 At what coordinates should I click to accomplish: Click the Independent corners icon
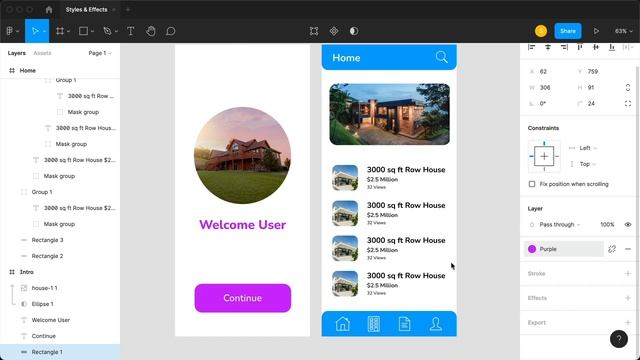628,104
